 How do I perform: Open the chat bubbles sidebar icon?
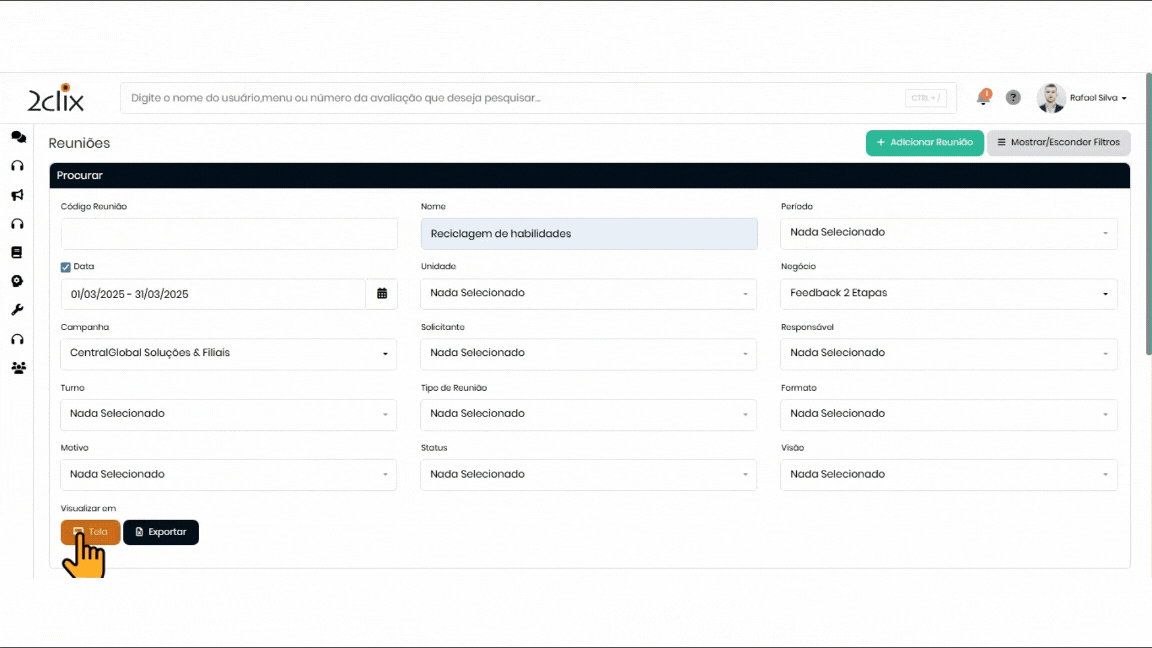[18, 137]
